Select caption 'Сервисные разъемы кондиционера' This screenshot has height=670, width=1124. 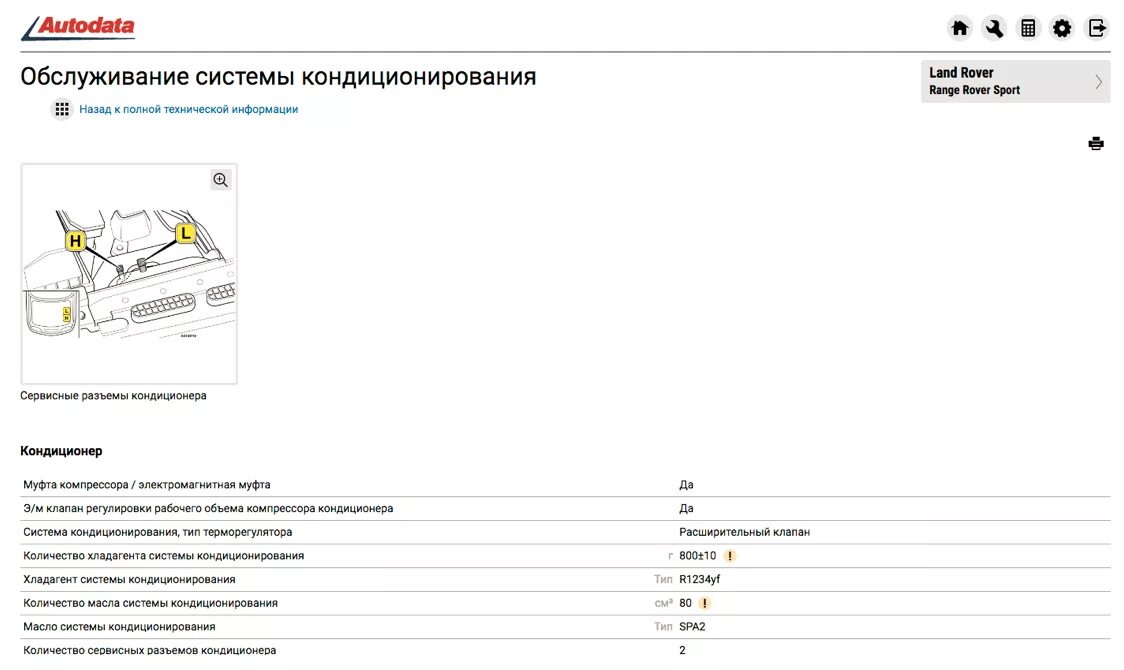113,396
